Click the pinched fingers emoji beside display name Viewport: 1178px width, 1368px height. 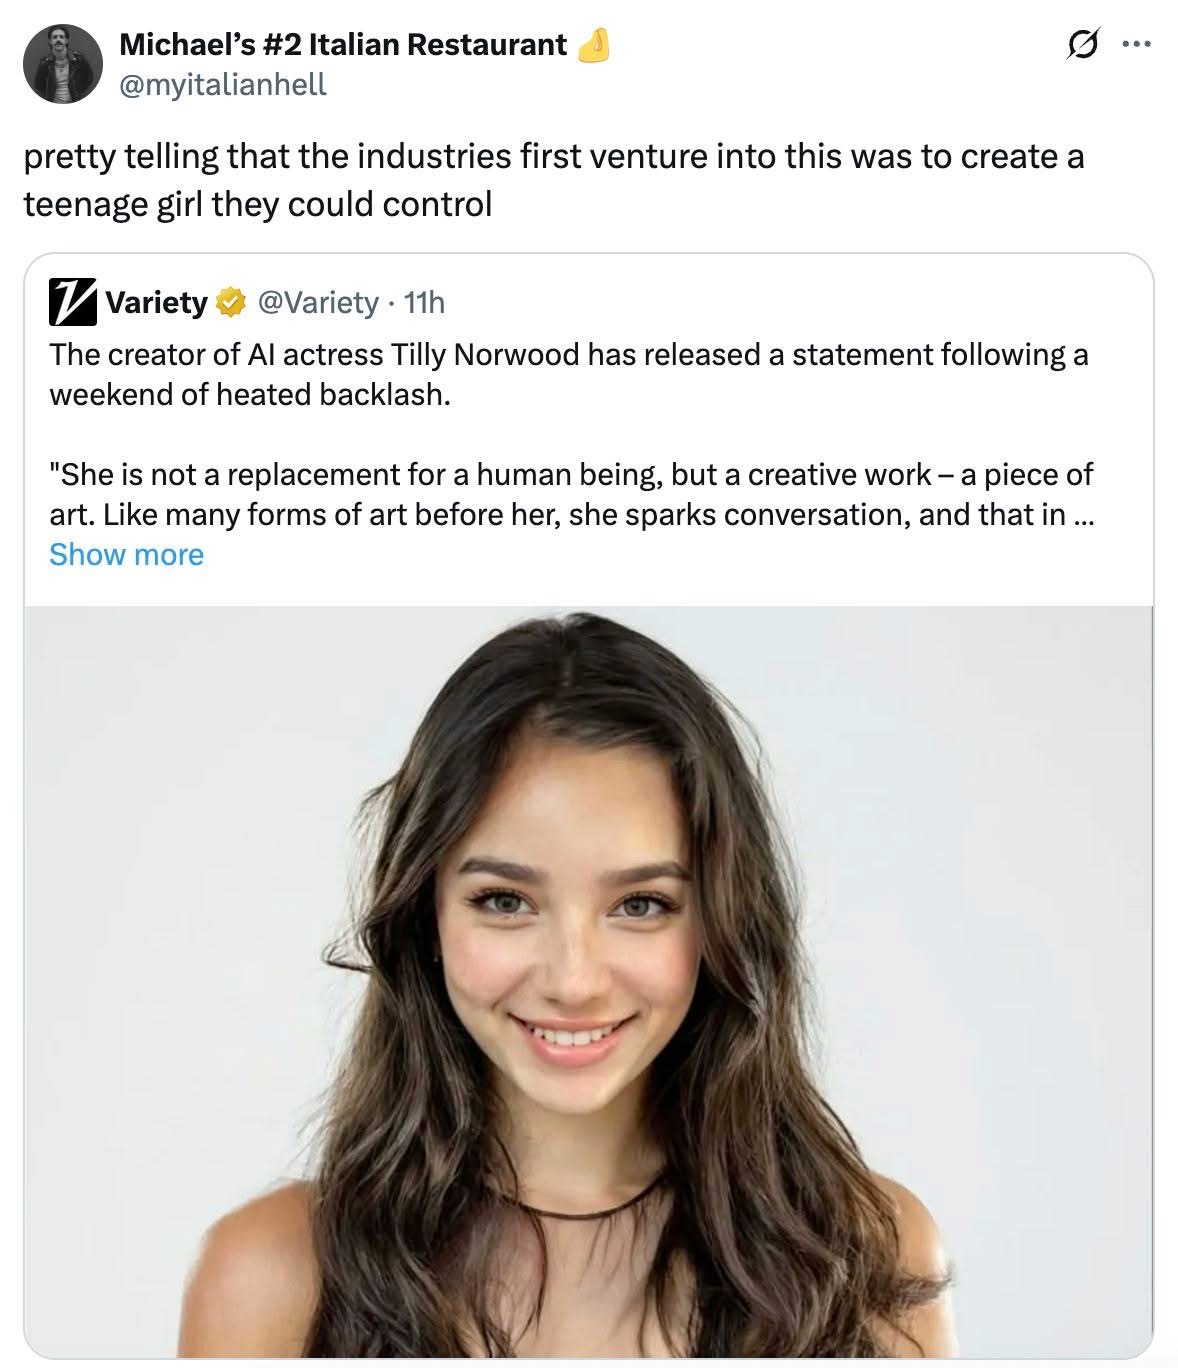coord(594,44)
